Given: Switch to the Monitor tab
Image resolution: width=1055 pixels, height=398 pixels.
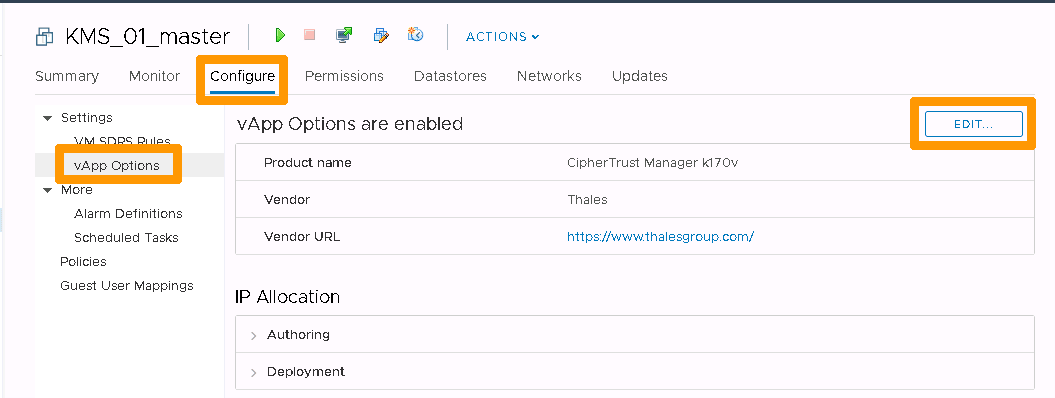Looking at the screenshot, I should [x=154, y=76].
